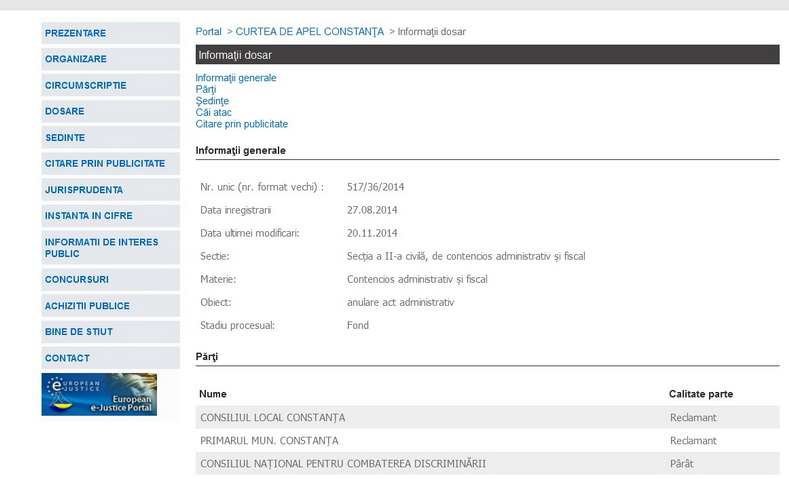Click INFORMATII DE INTERES PUBLIC
Viewport: 789px width, 479px height.
point(101,247)
